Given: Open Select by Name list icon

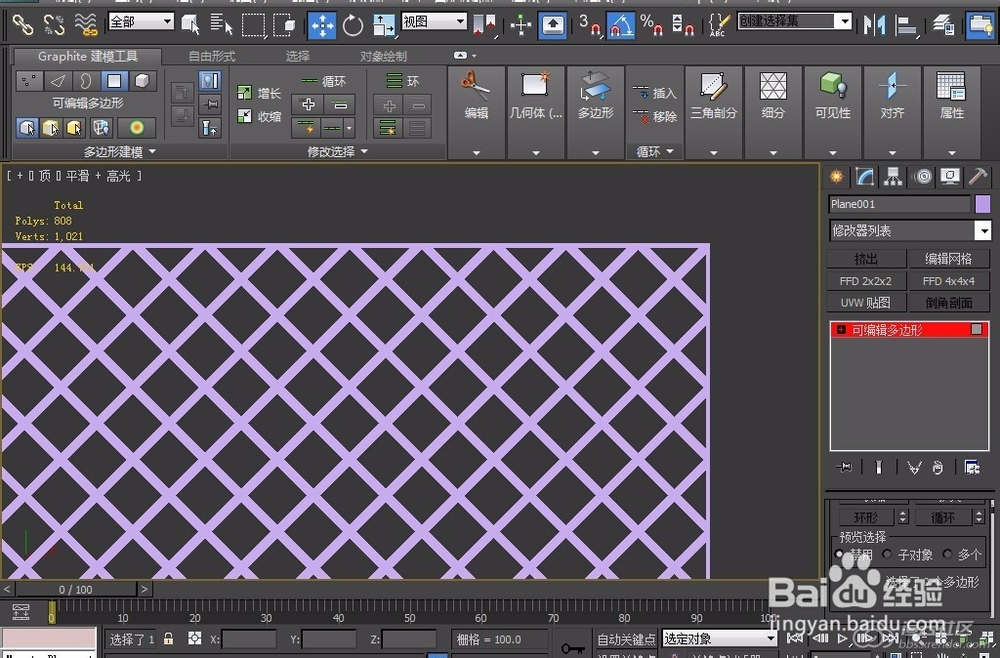Looking at the screenshot, I should point(221,25).
